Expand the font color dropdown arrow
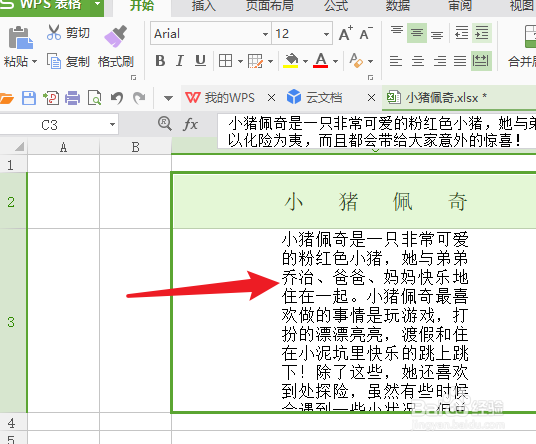This screenshot has height=444, width=536. tap(335, 62)
